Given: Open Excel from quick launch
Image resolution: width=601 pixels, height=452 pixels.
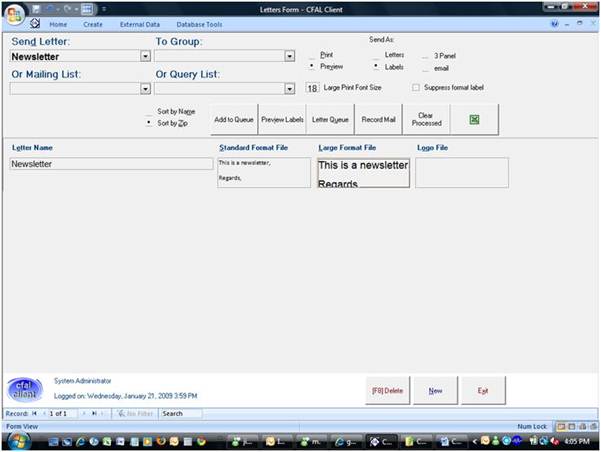Looking at the screenshot, I should click(x=107, y=442).
